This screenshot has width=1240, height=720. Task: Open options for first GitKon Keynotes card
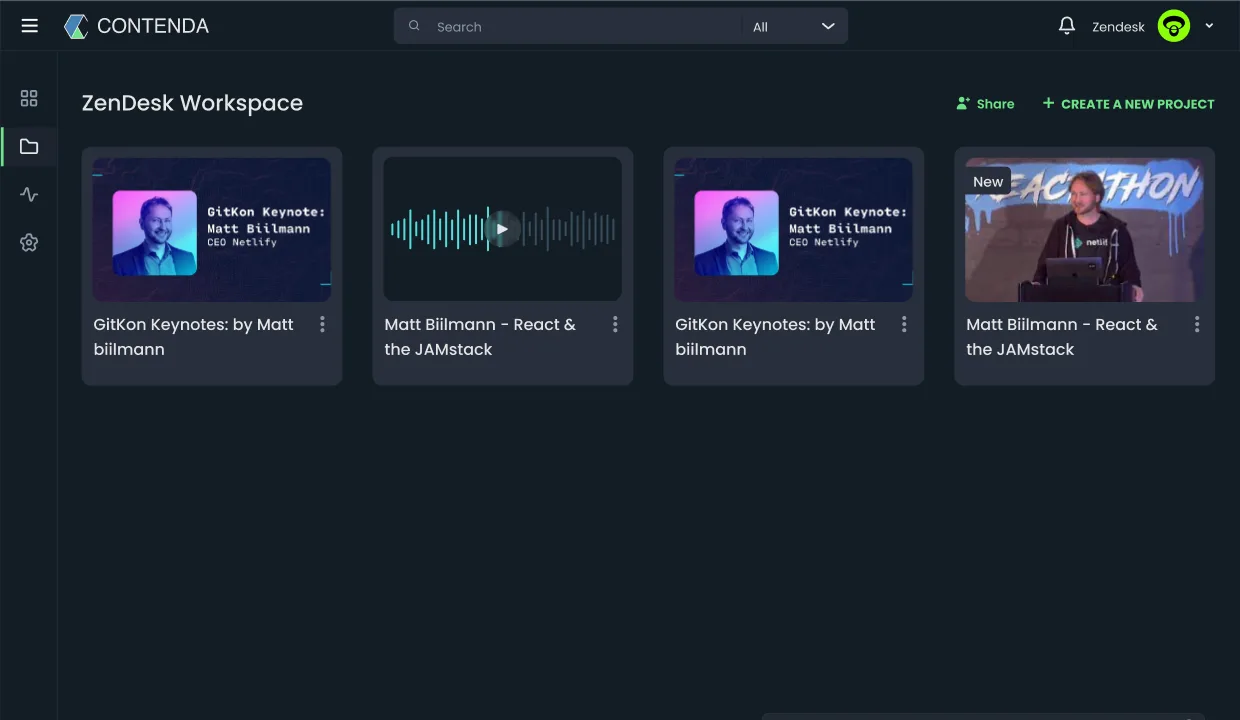(322, 324)
